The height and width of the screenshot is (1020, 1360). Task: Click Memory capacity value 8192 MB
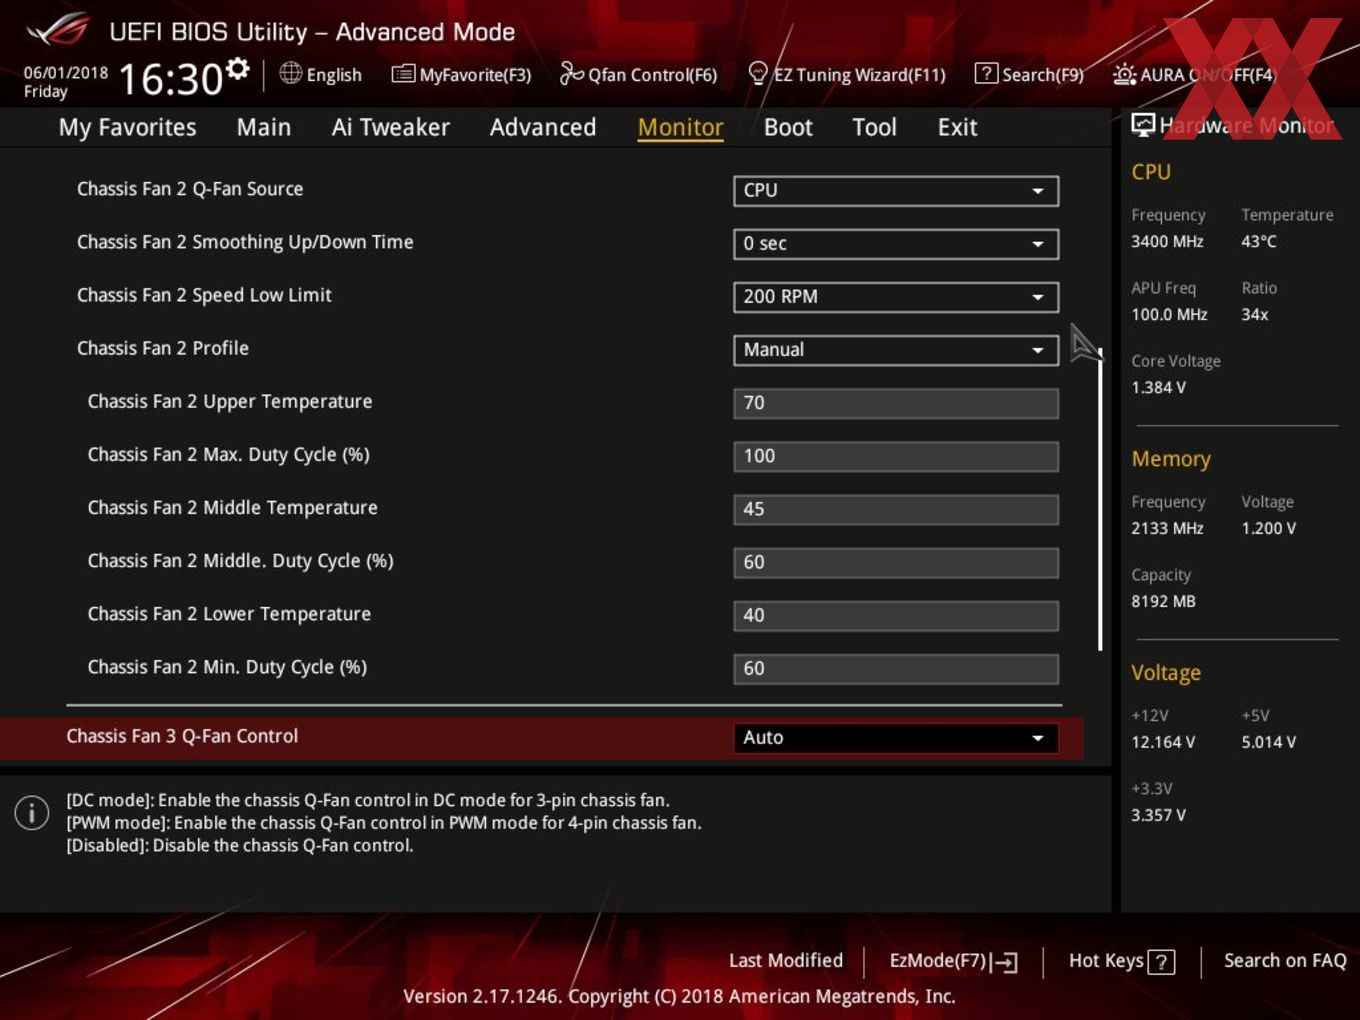point(1163,601)
